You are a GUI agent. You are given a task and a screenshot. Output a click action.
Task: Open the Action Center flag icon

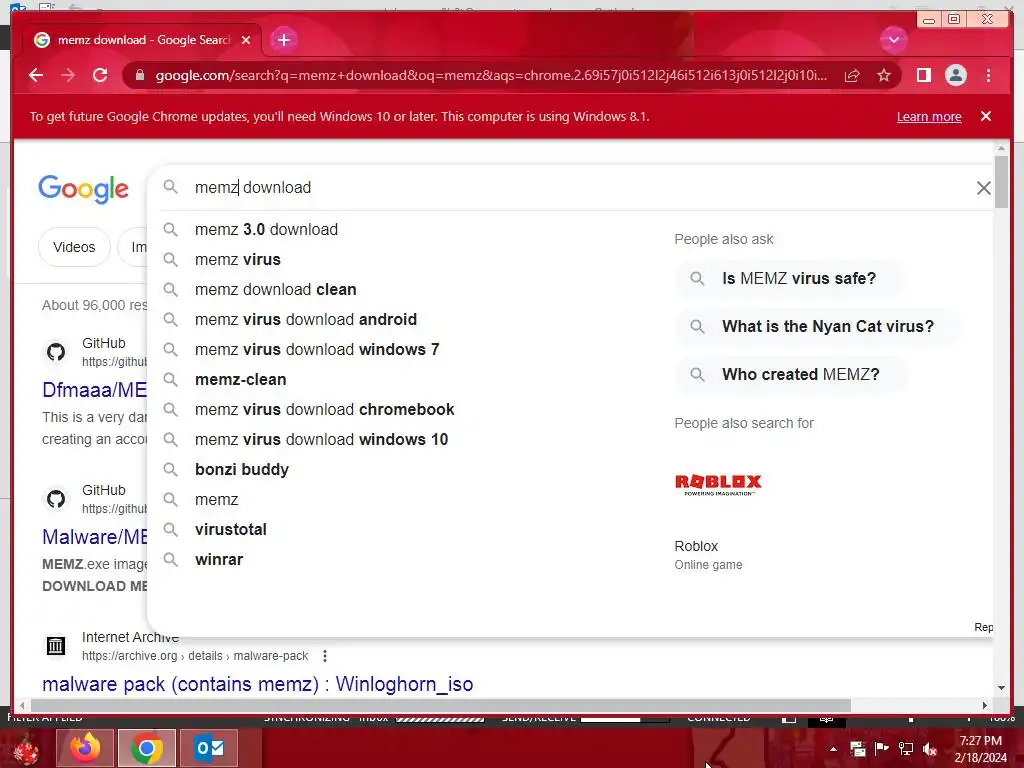882,749
